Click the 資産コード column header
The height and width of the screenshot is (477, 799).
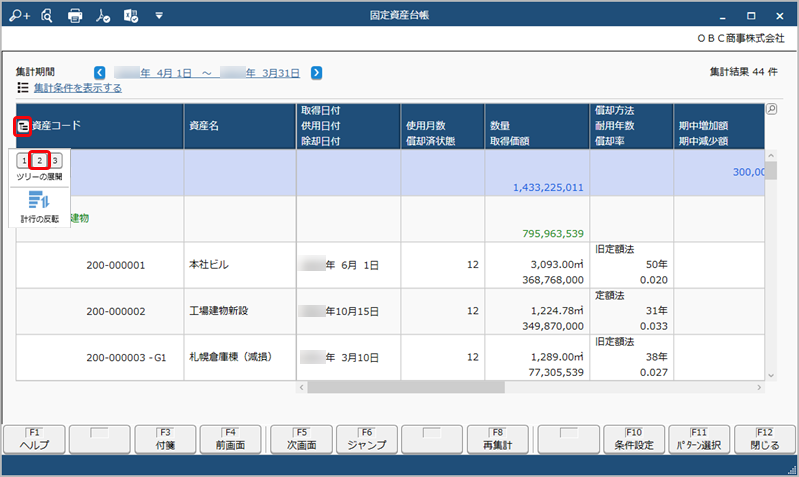(100, 126)
